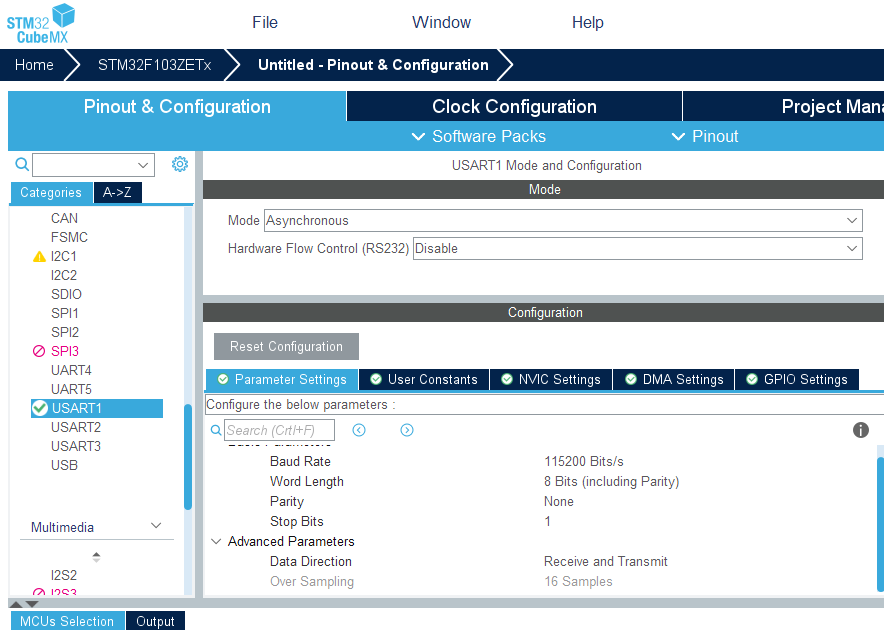Open the GPIO Settings tab
Screen dimensions: 884x630
tap(797, 380)
